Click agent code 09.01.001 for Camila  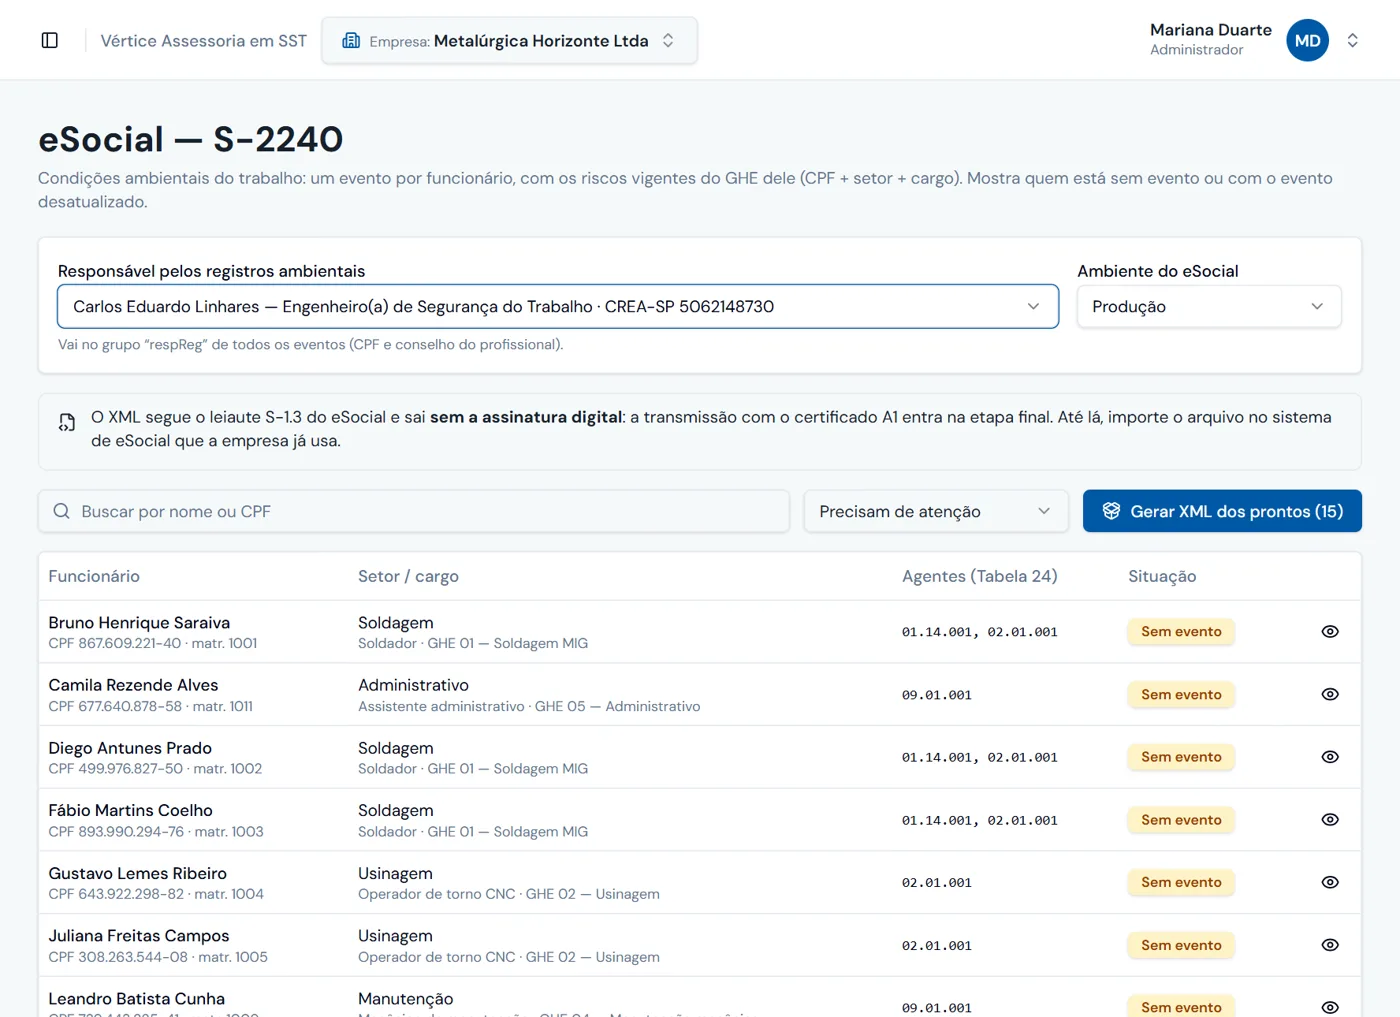pos(937,695)
